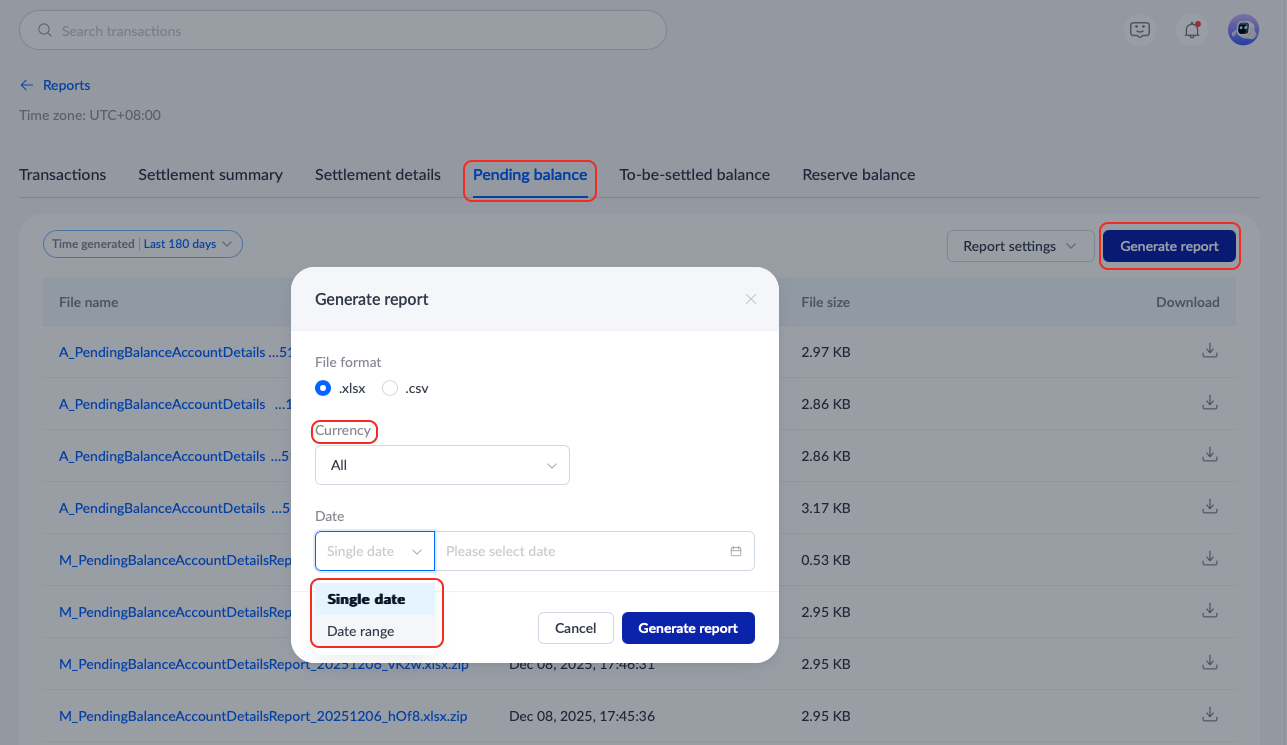Select the .csv file format radio
This screenshot has height=745, width=1287.
tap(390, 388)
